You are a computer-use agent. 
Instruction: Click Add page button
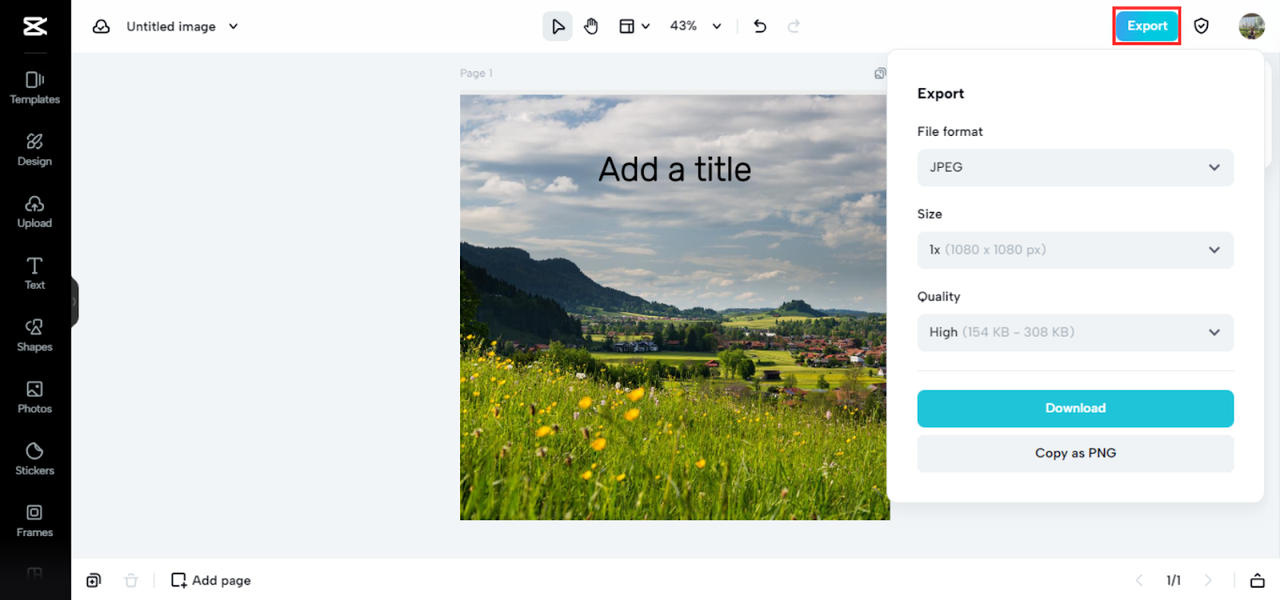coord(211,580)
